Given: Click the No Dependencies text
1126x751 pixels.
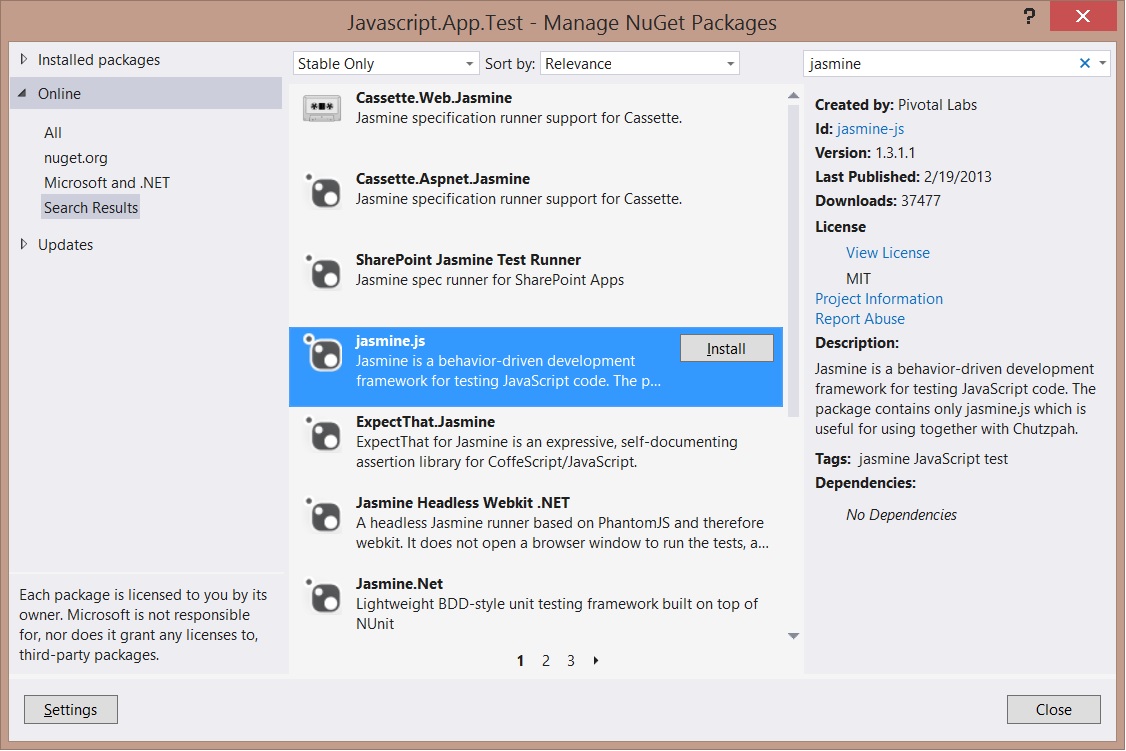Looking at the screenshot, I should point(901,515).
